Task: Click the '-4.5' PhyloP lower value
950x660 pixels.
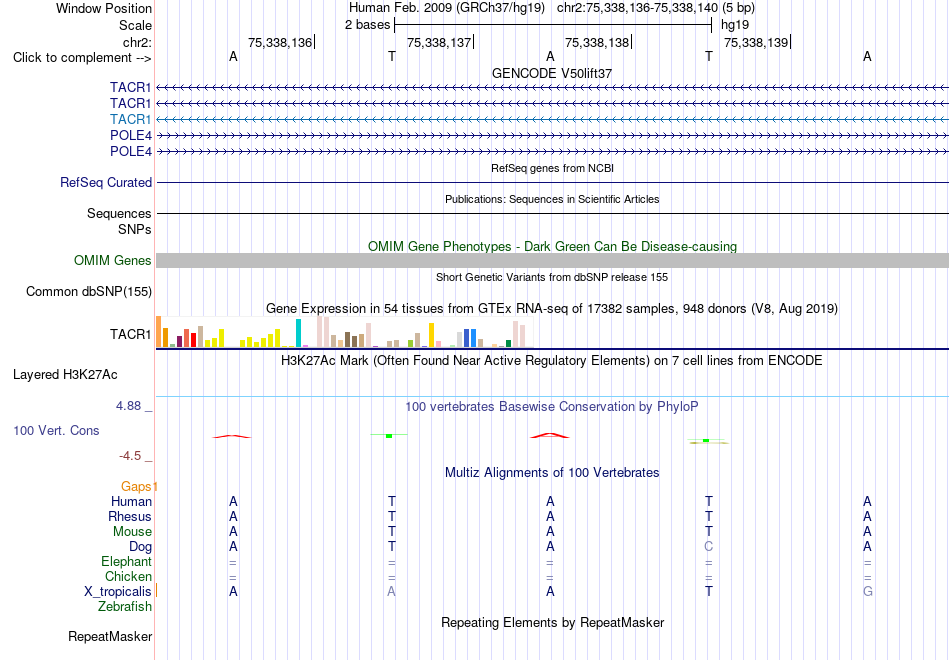Action: [x=130, y=456]
